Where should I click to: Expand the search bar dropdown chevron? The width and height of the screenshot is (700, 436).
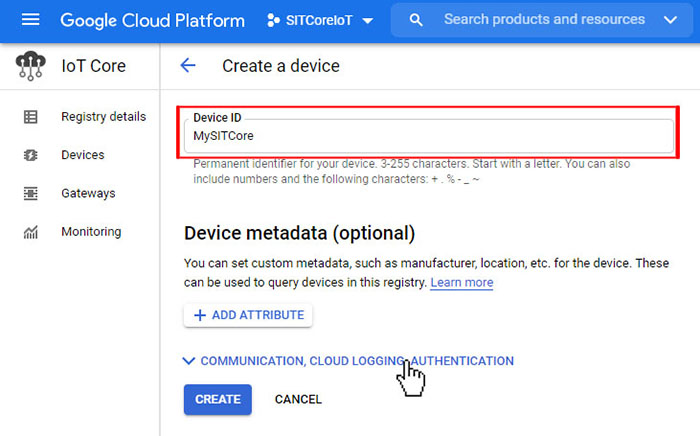point(670,20)
